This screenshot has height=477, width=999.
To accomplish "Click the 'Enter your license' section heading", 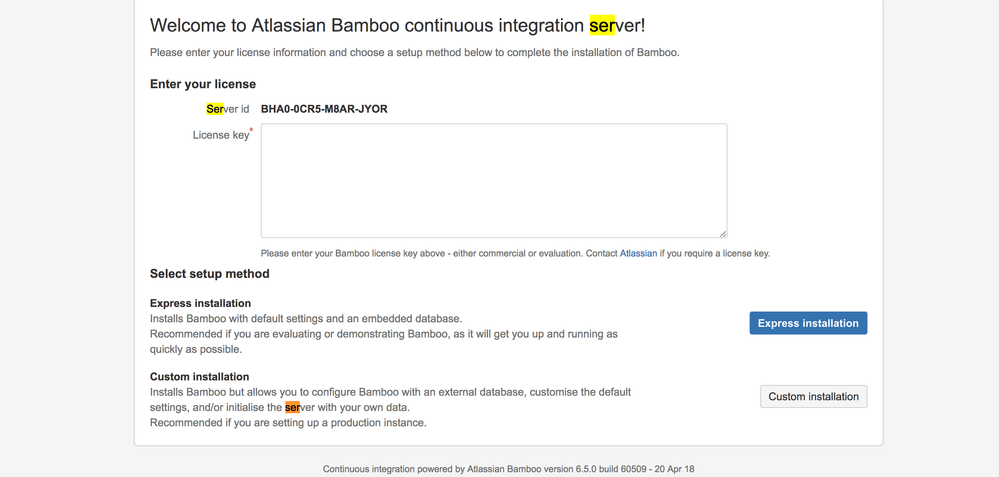I will pyautogui.click(x=203, y=84).
